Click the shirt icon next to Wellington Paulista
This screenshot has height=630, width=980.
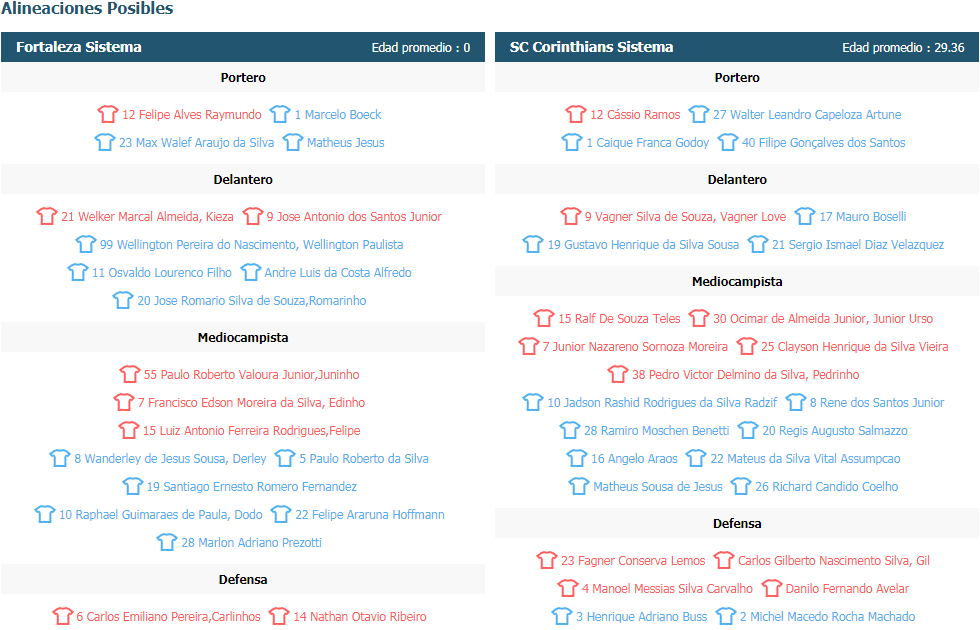(86, 244)
